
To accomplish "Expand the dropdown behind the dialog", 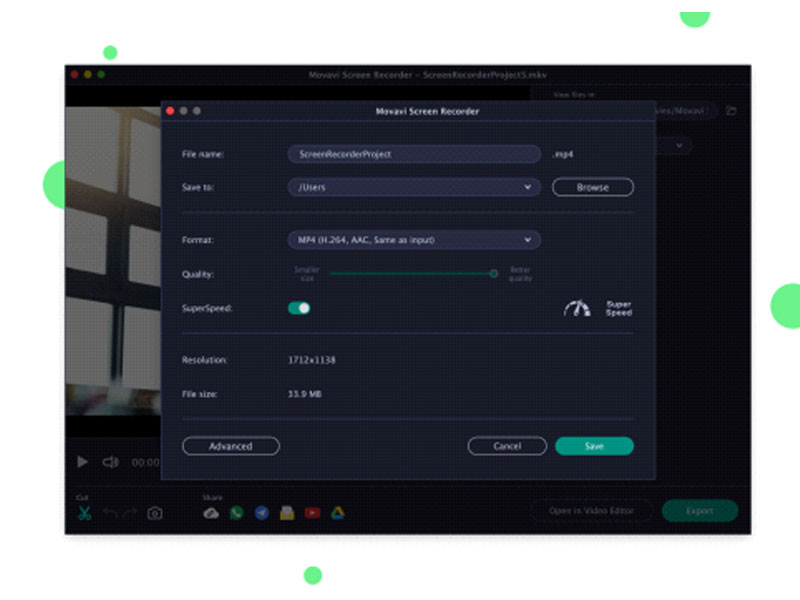I will point(679,146).
